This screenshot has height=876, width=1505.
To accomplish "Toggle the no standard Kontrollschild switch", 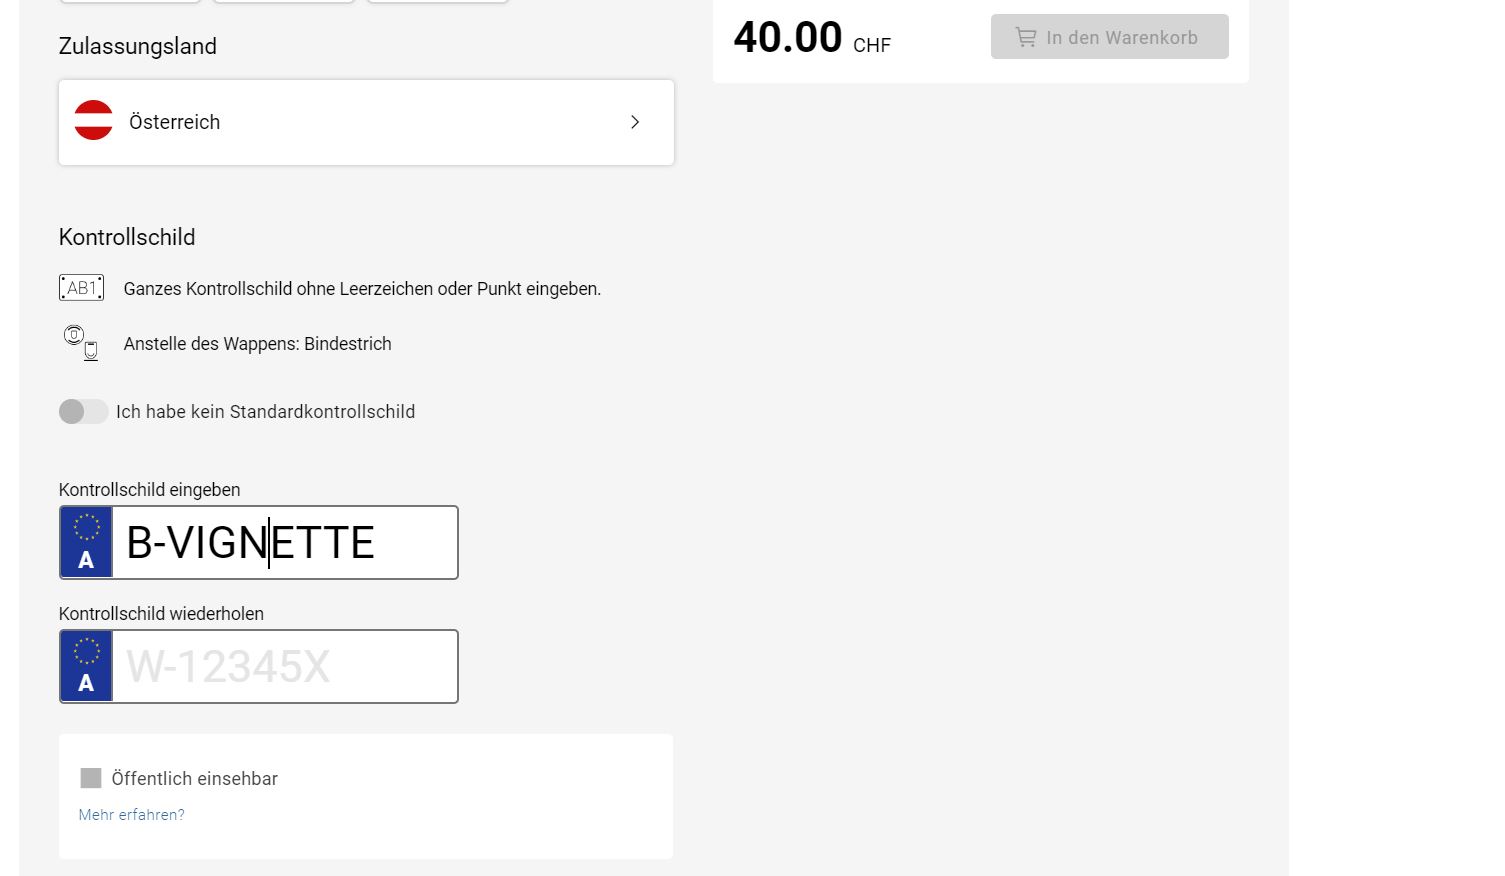I will (x=83, y=411).
